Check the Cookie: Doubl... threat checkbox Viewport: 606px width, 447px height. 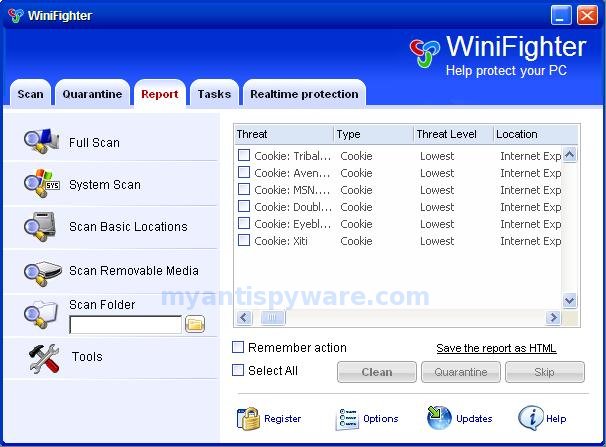(x=244, y=206)
